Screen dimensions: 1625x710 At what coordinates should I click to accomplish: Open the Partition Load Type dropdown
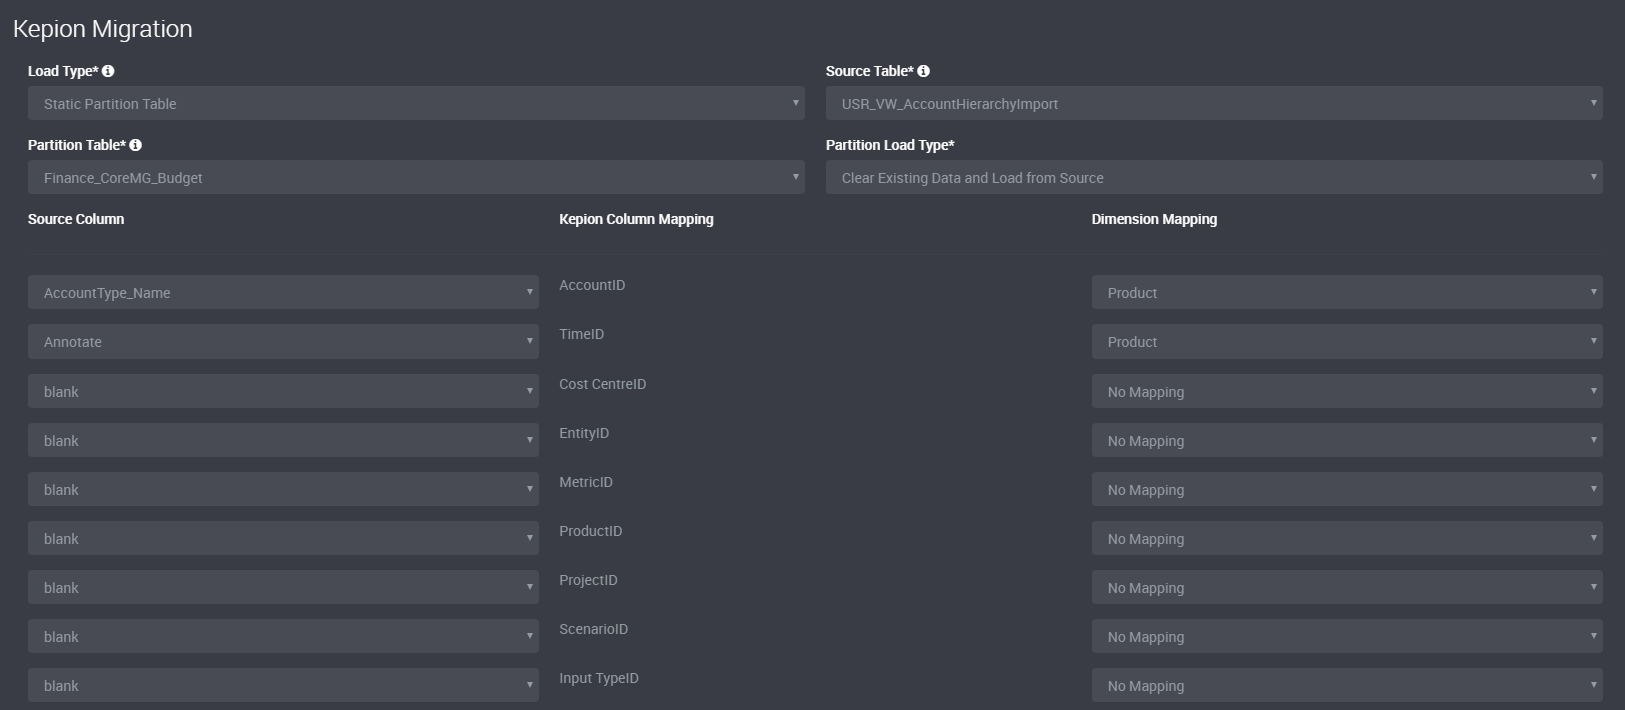click(x=1214, y=177)
